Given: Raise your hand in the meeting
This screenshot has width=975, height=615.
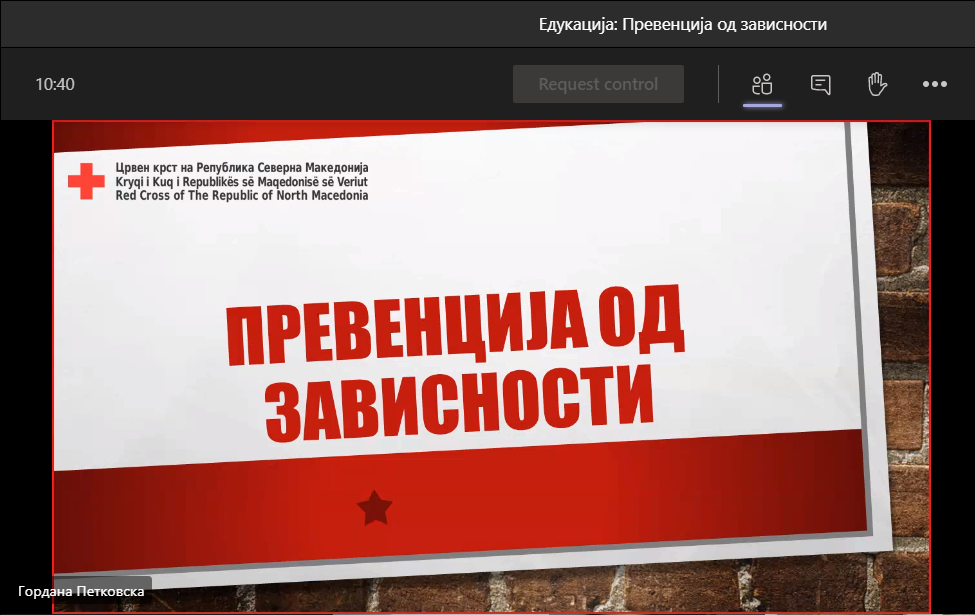Looking at the screenshot, I should click(x=877, y=84).
